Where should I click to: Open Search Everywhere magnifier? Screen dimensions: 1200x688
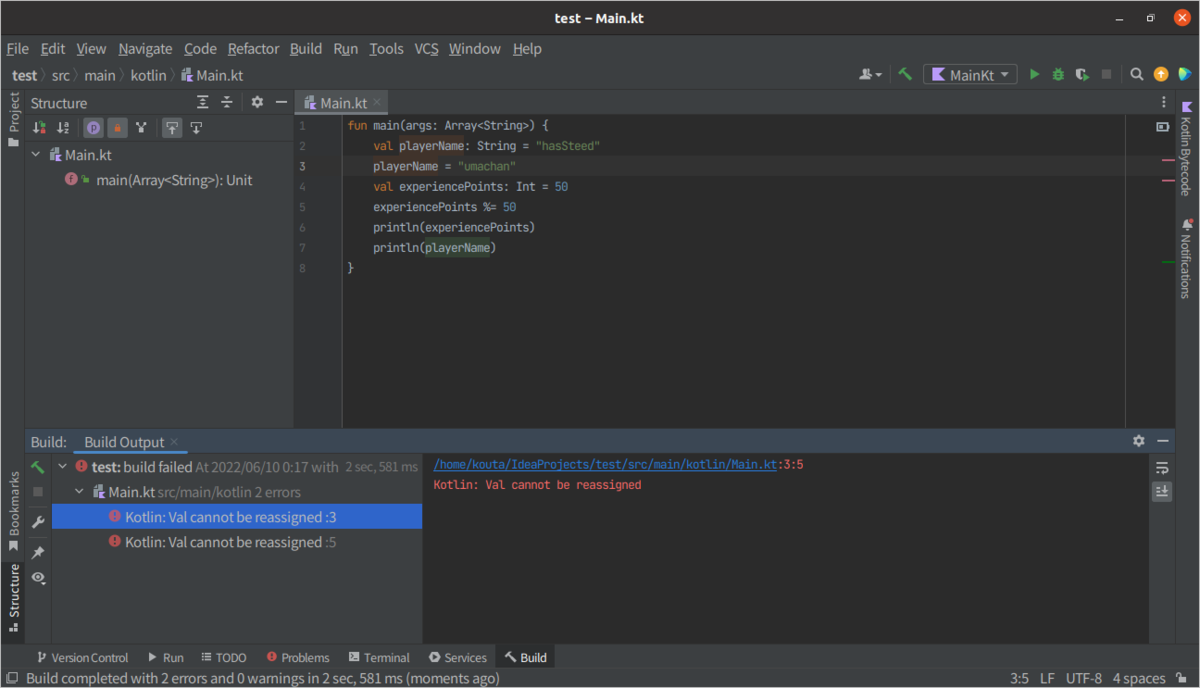click(x=1137, y=74)
